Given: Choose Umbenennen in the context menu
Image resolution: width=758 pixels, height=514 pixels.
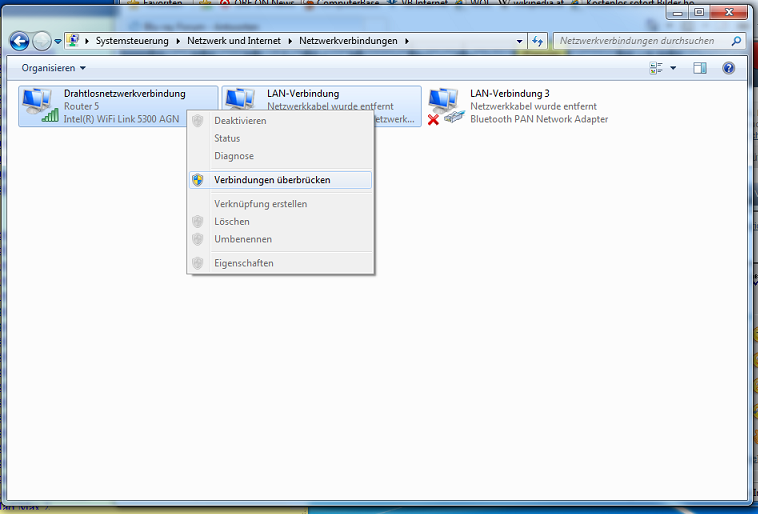Looking at the screenshot, I should [280, 239].
